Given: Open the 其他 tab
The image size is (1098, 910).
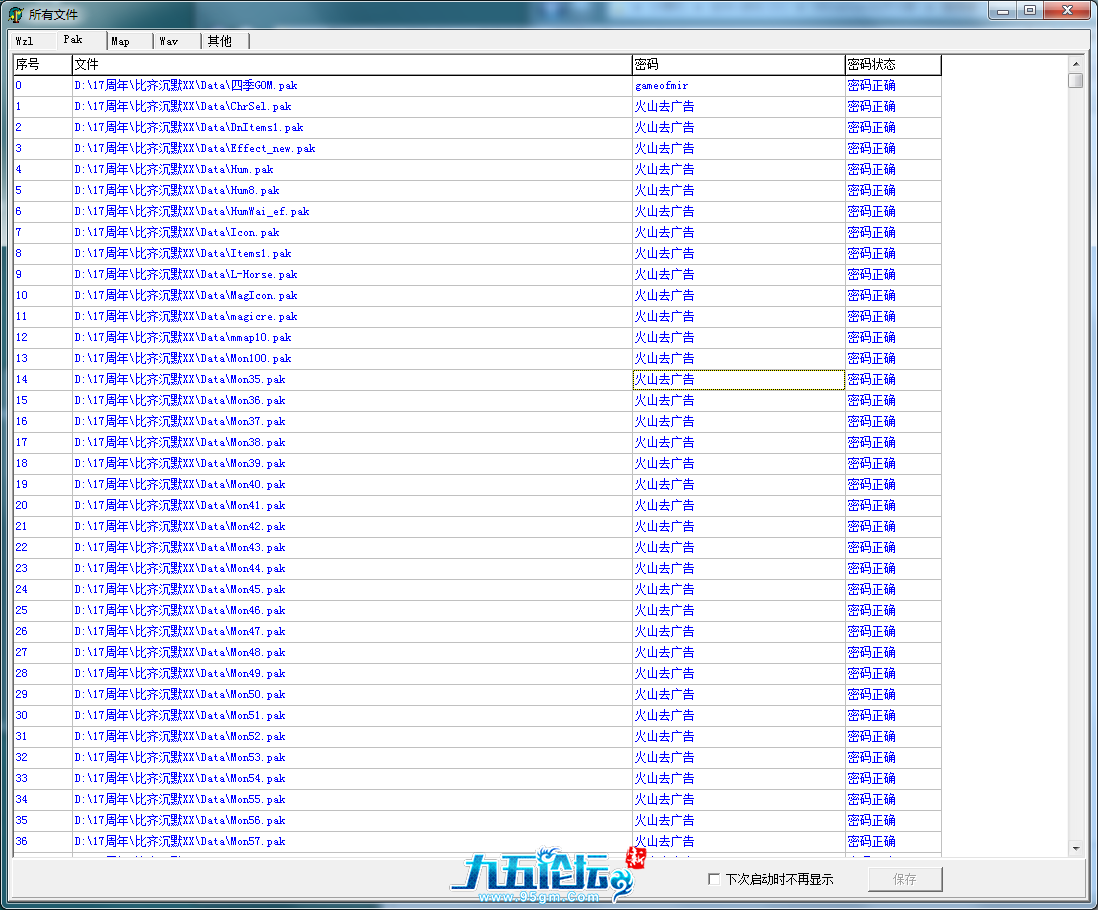Looking at the screenshot, I should 225,41.
